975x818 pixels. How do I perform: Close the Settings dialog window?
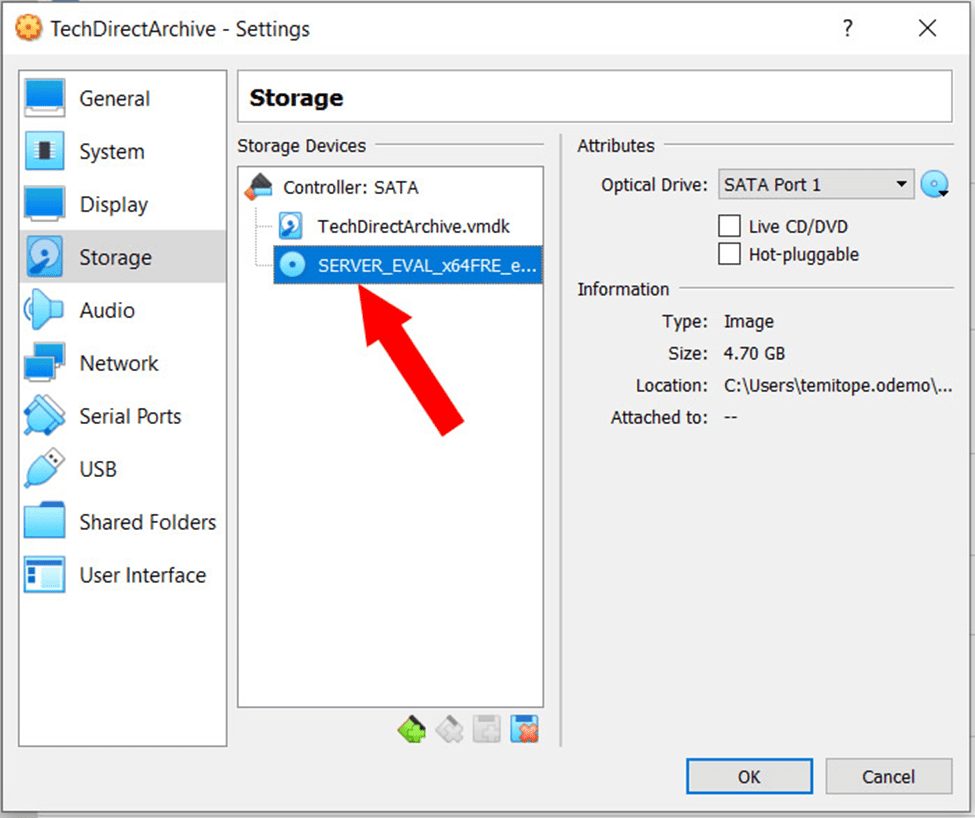[x=927, y=28]
